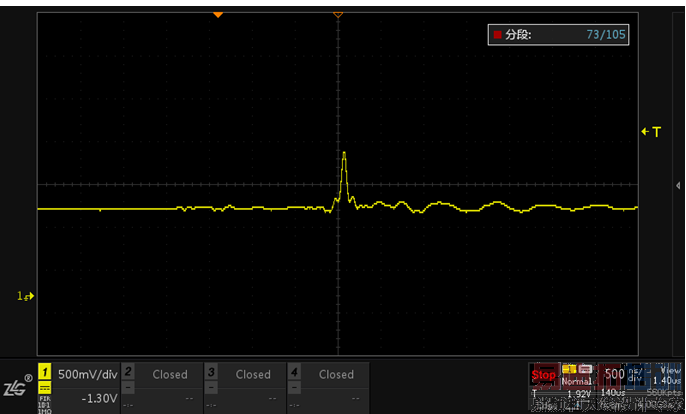686x414 pixels.
Task: Click the hollow orange center time marker
Action: 338,15
